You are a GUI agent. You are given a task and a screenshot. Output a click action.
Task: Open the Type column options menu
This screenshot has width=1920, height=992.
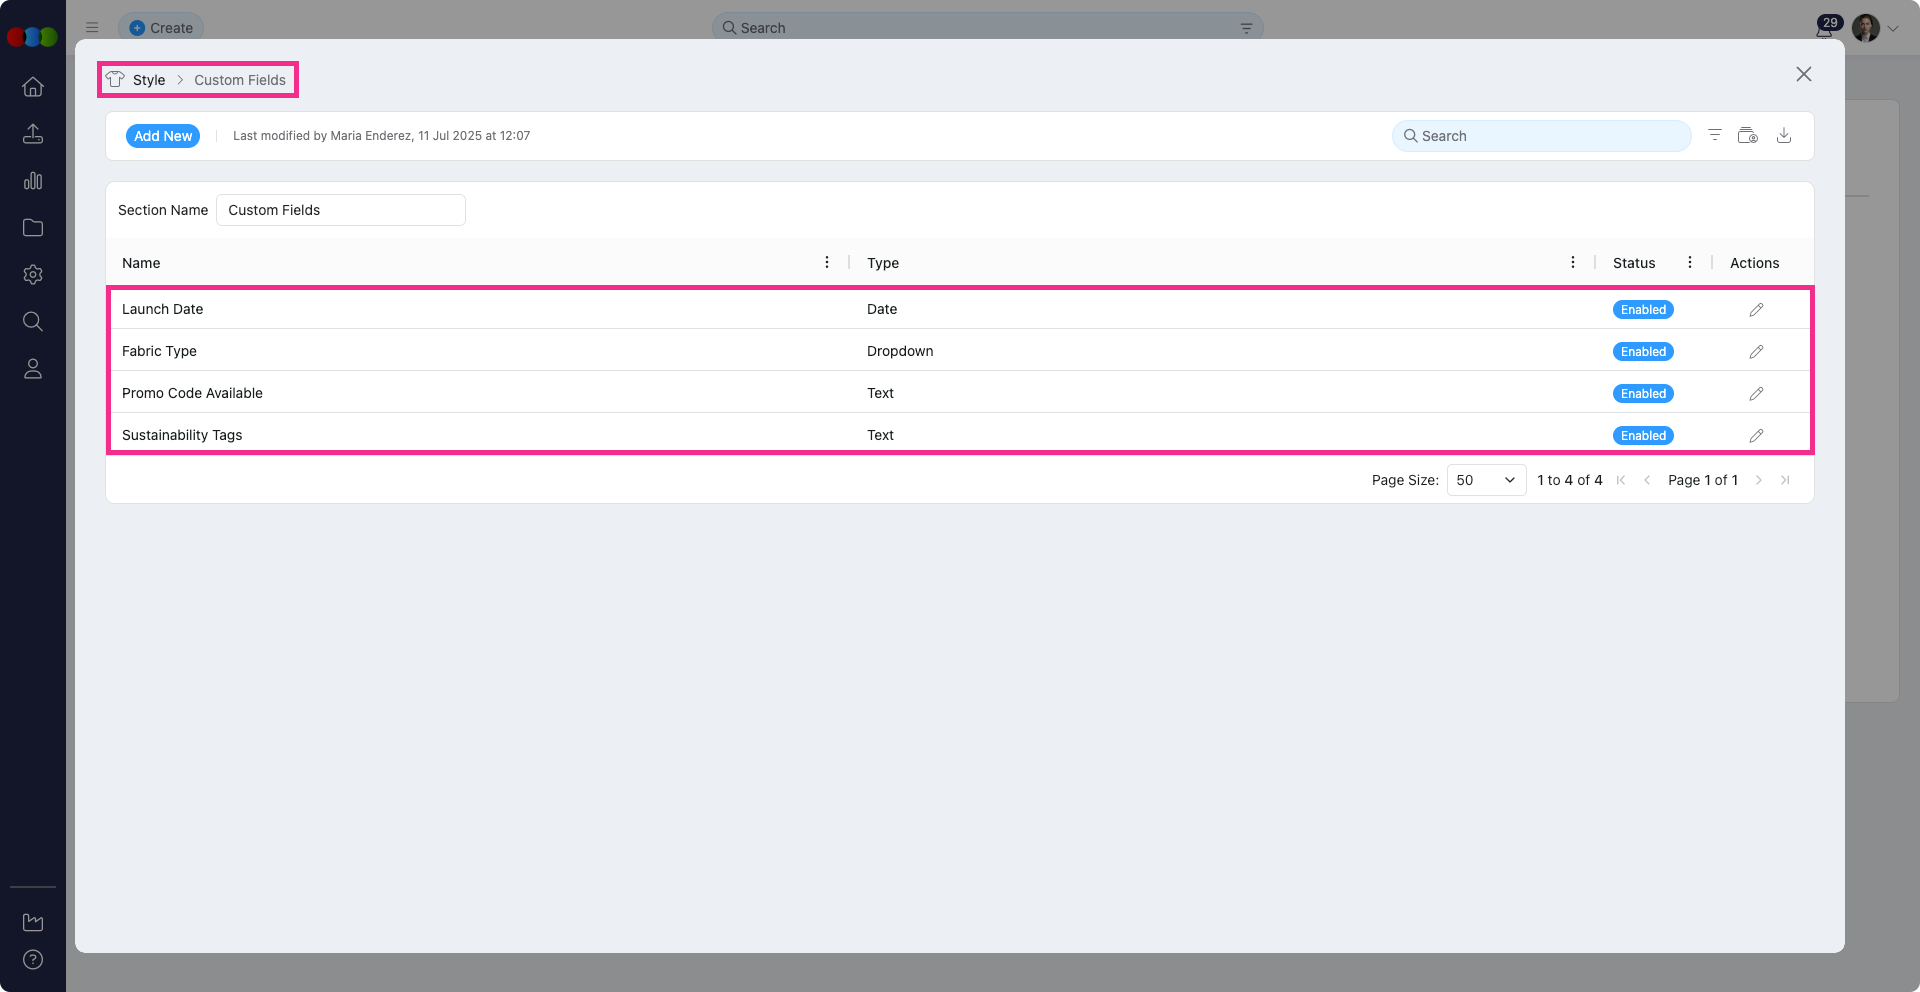pos(1573,263)
